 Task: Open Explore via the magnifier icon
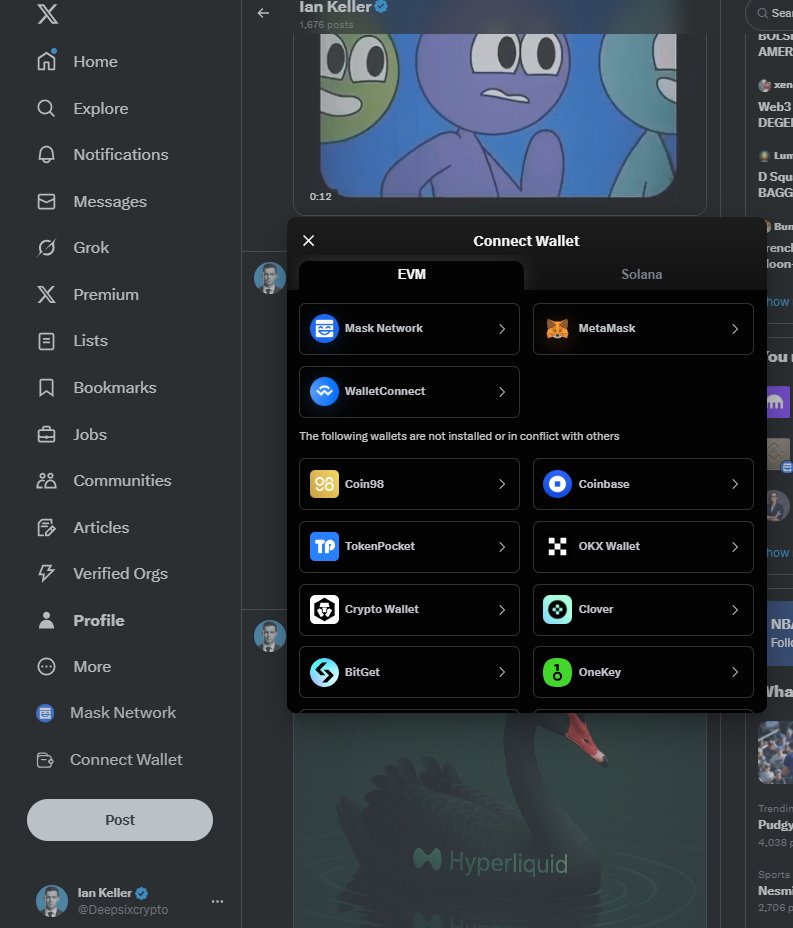[x=46, y=108]
